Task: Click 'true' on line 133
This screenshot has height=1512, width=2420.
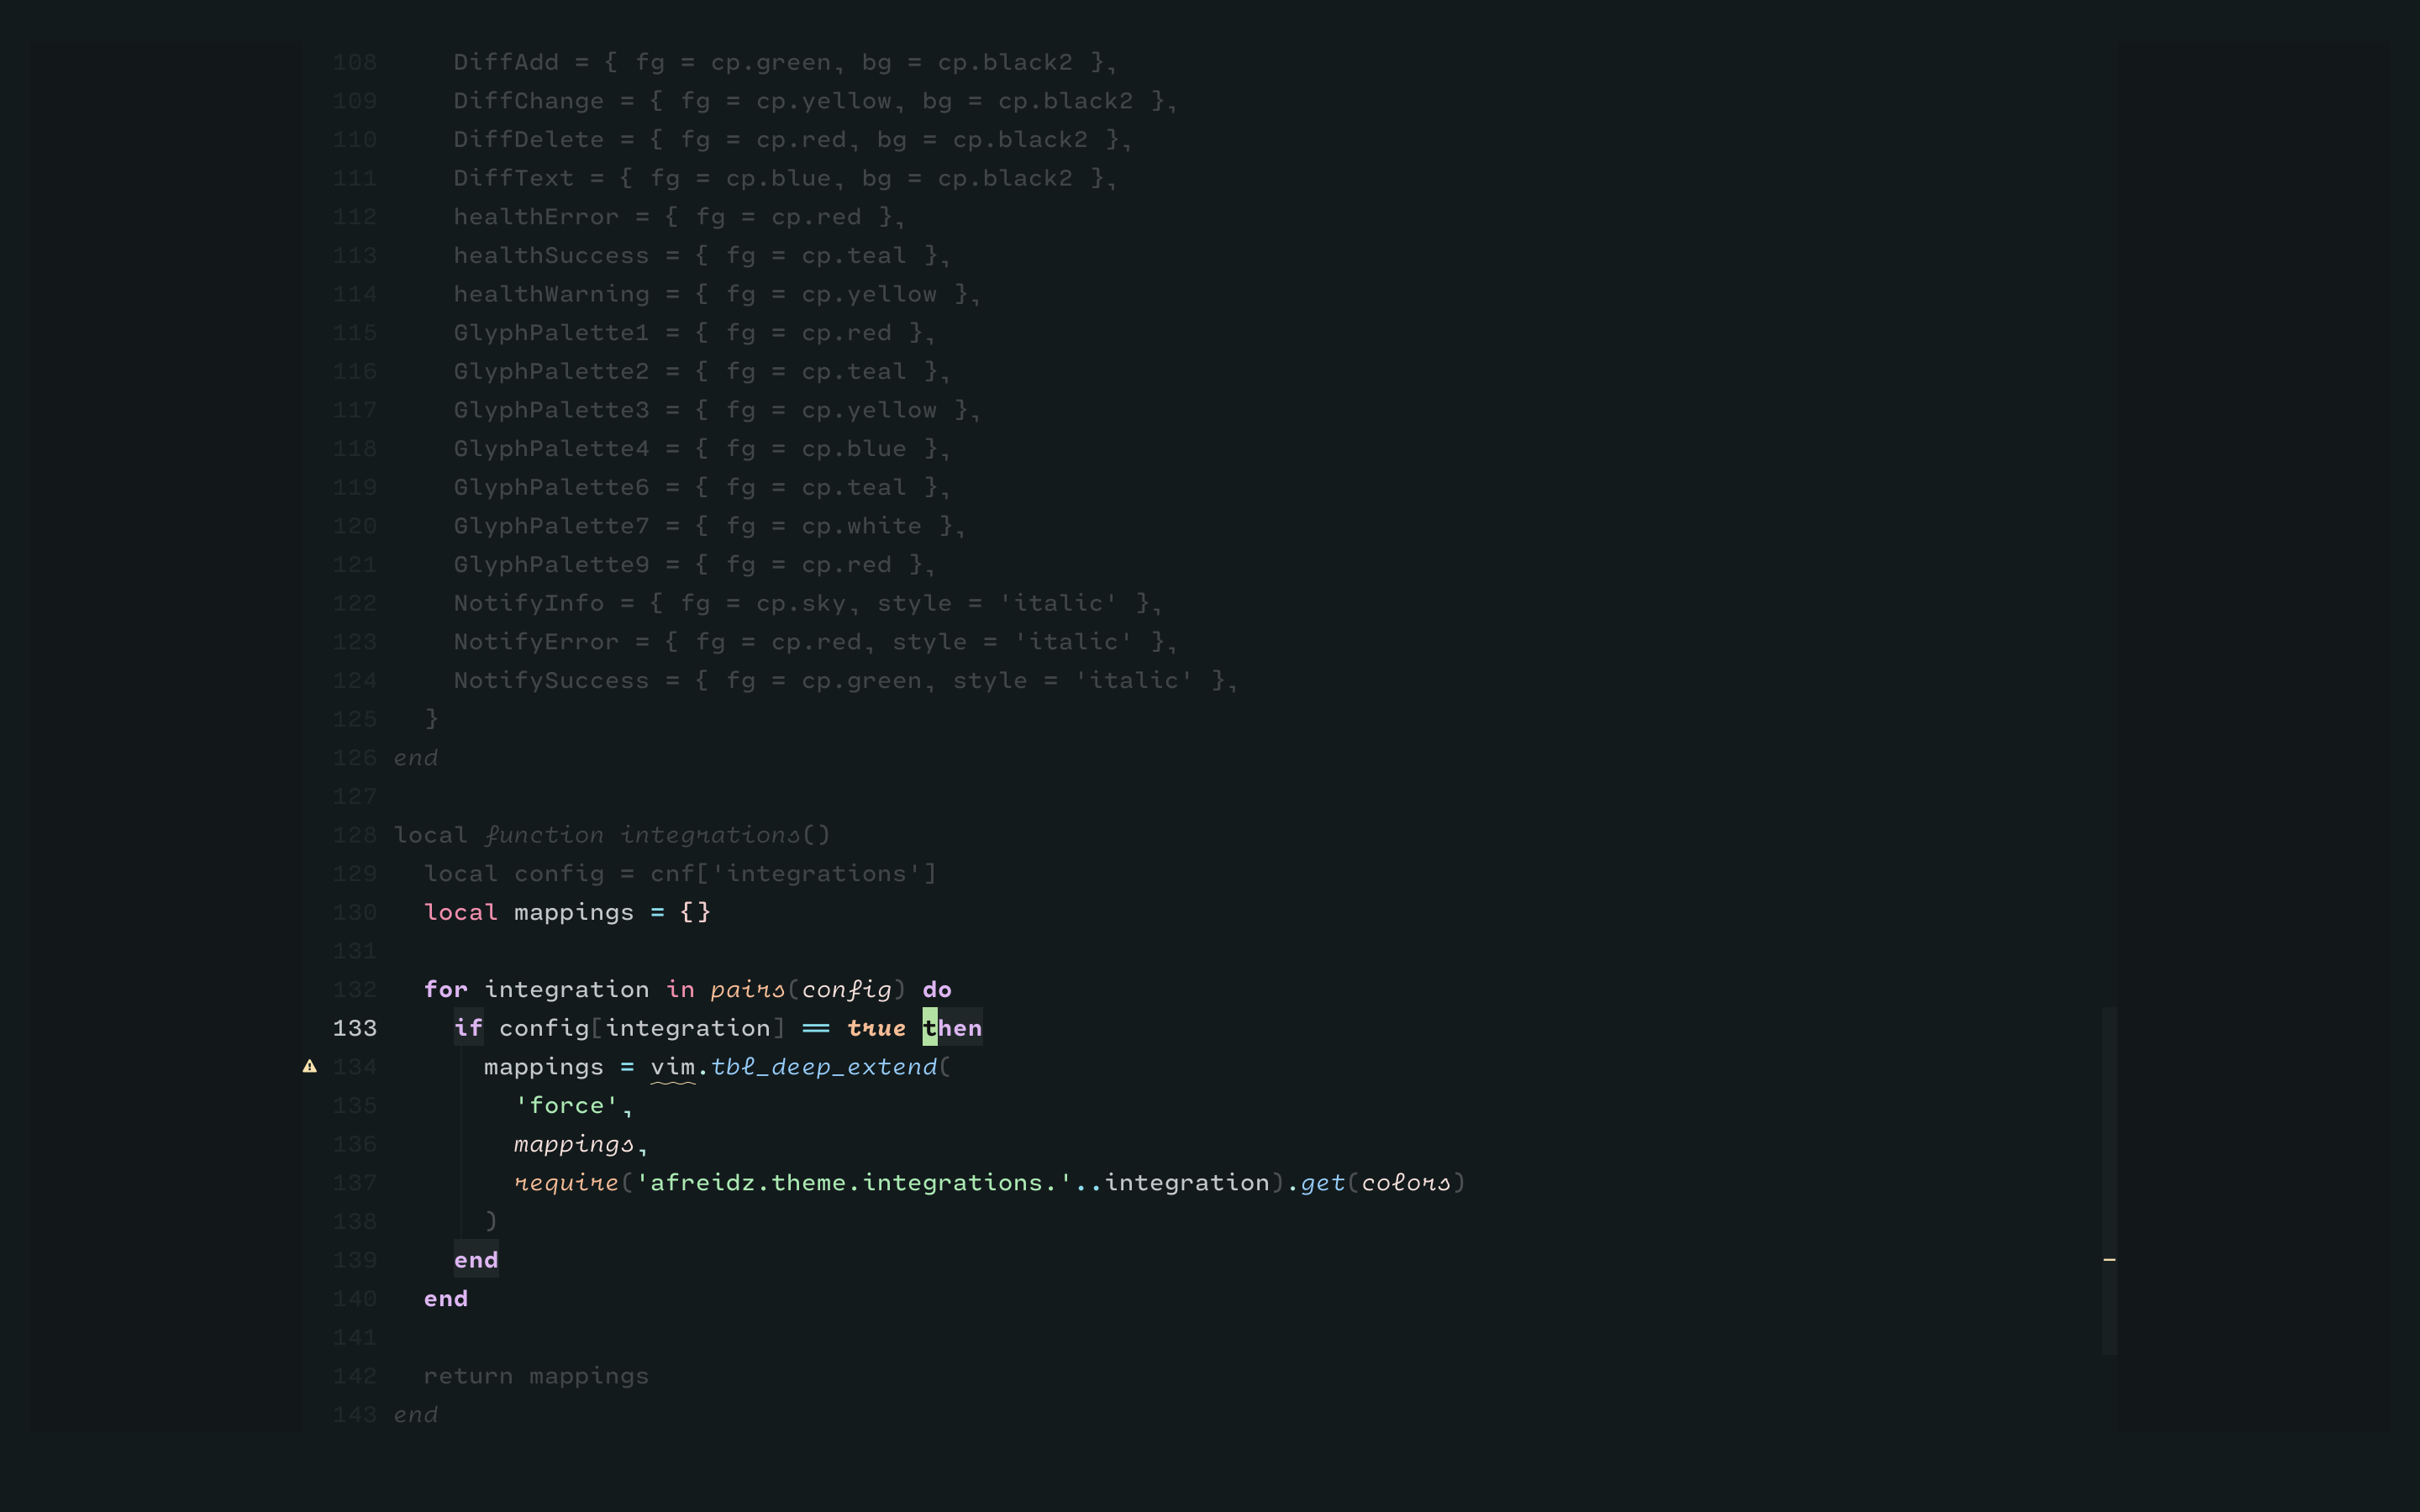Action: click(876, 1028)
